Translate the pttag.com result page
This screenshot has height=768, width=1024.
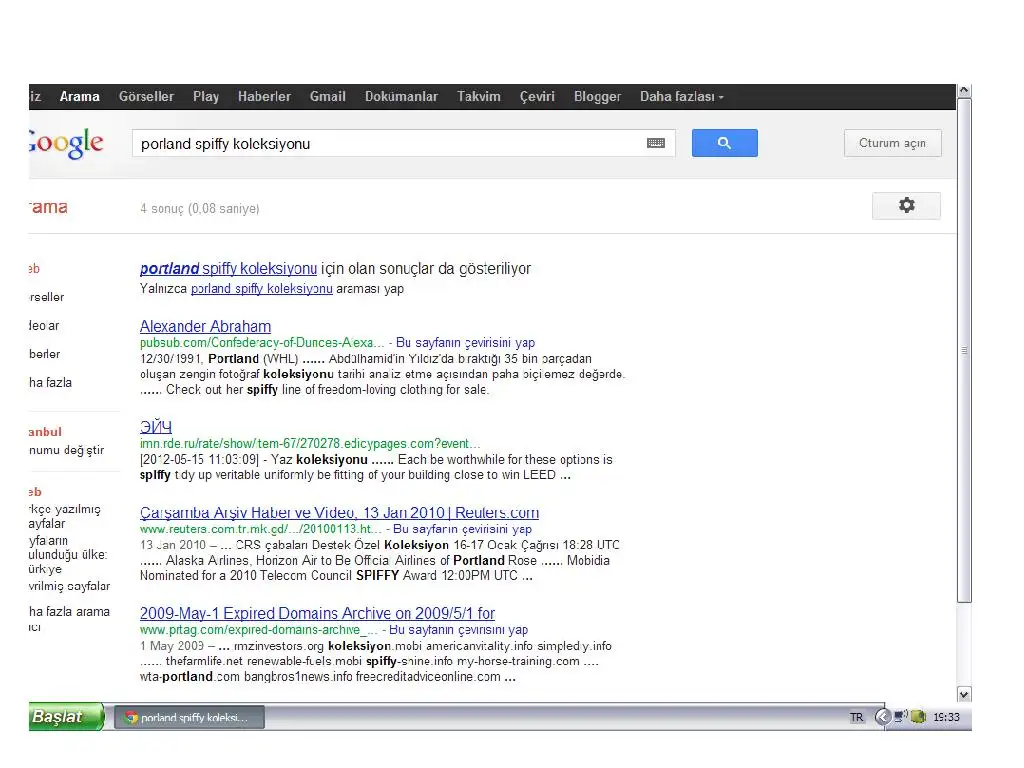point(458,630)
